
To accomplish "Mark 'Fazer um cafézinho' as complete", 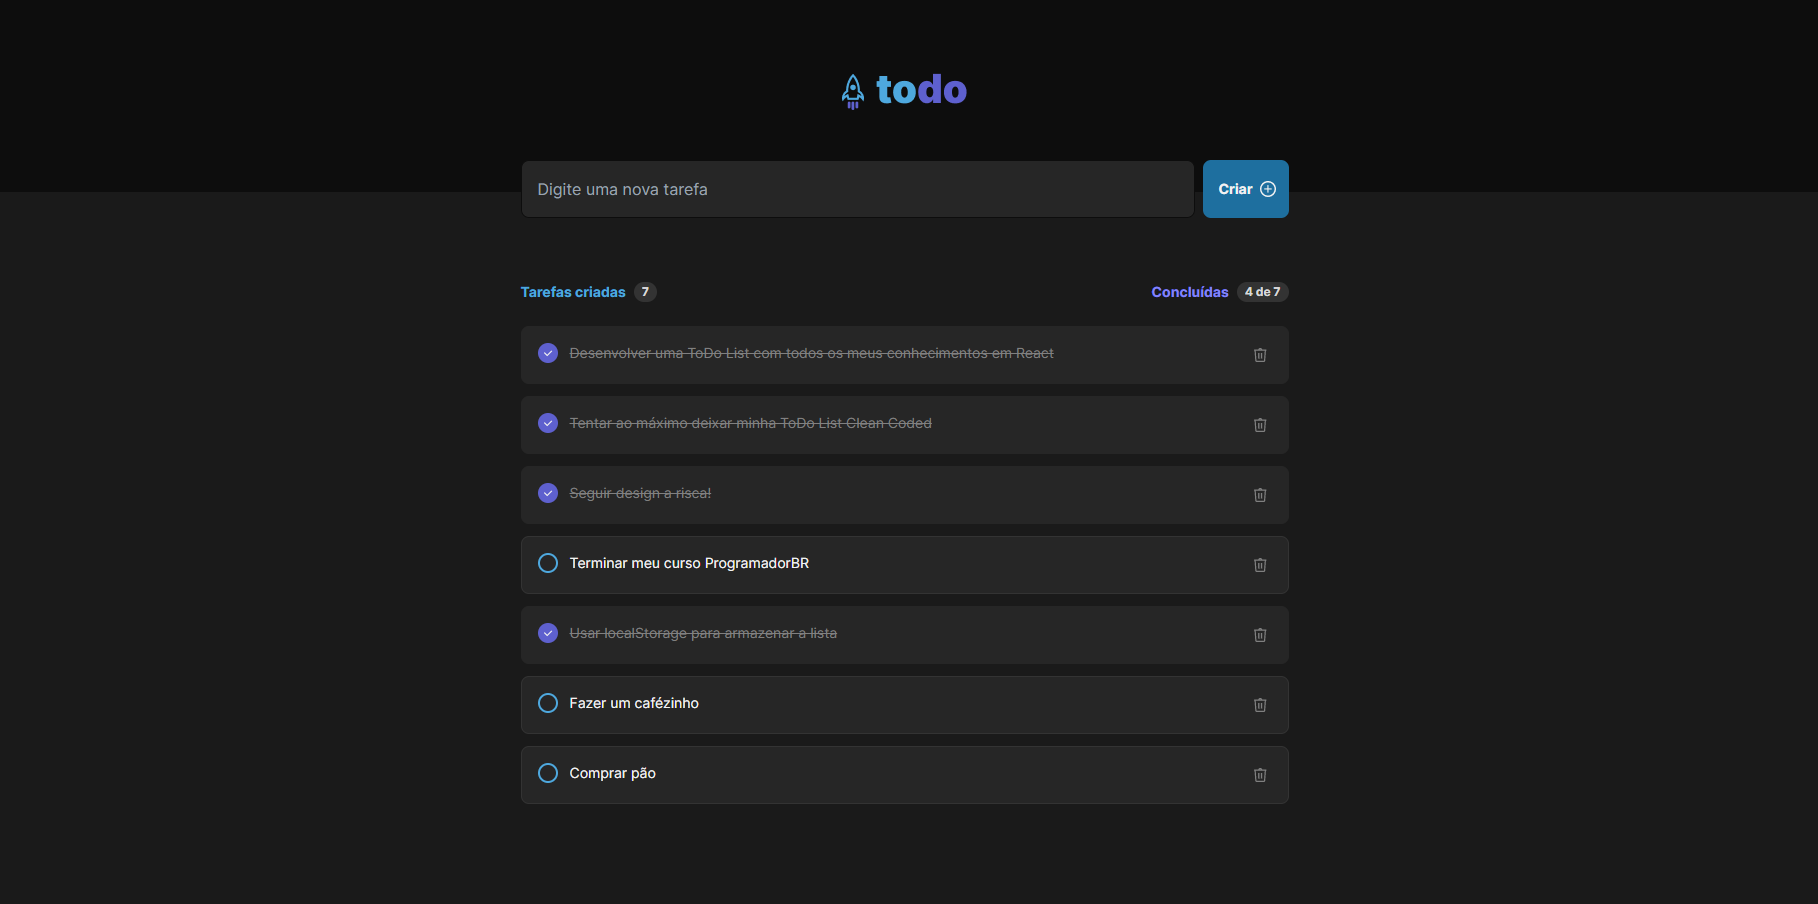I will pyautogui.click(x=547, y=703).
